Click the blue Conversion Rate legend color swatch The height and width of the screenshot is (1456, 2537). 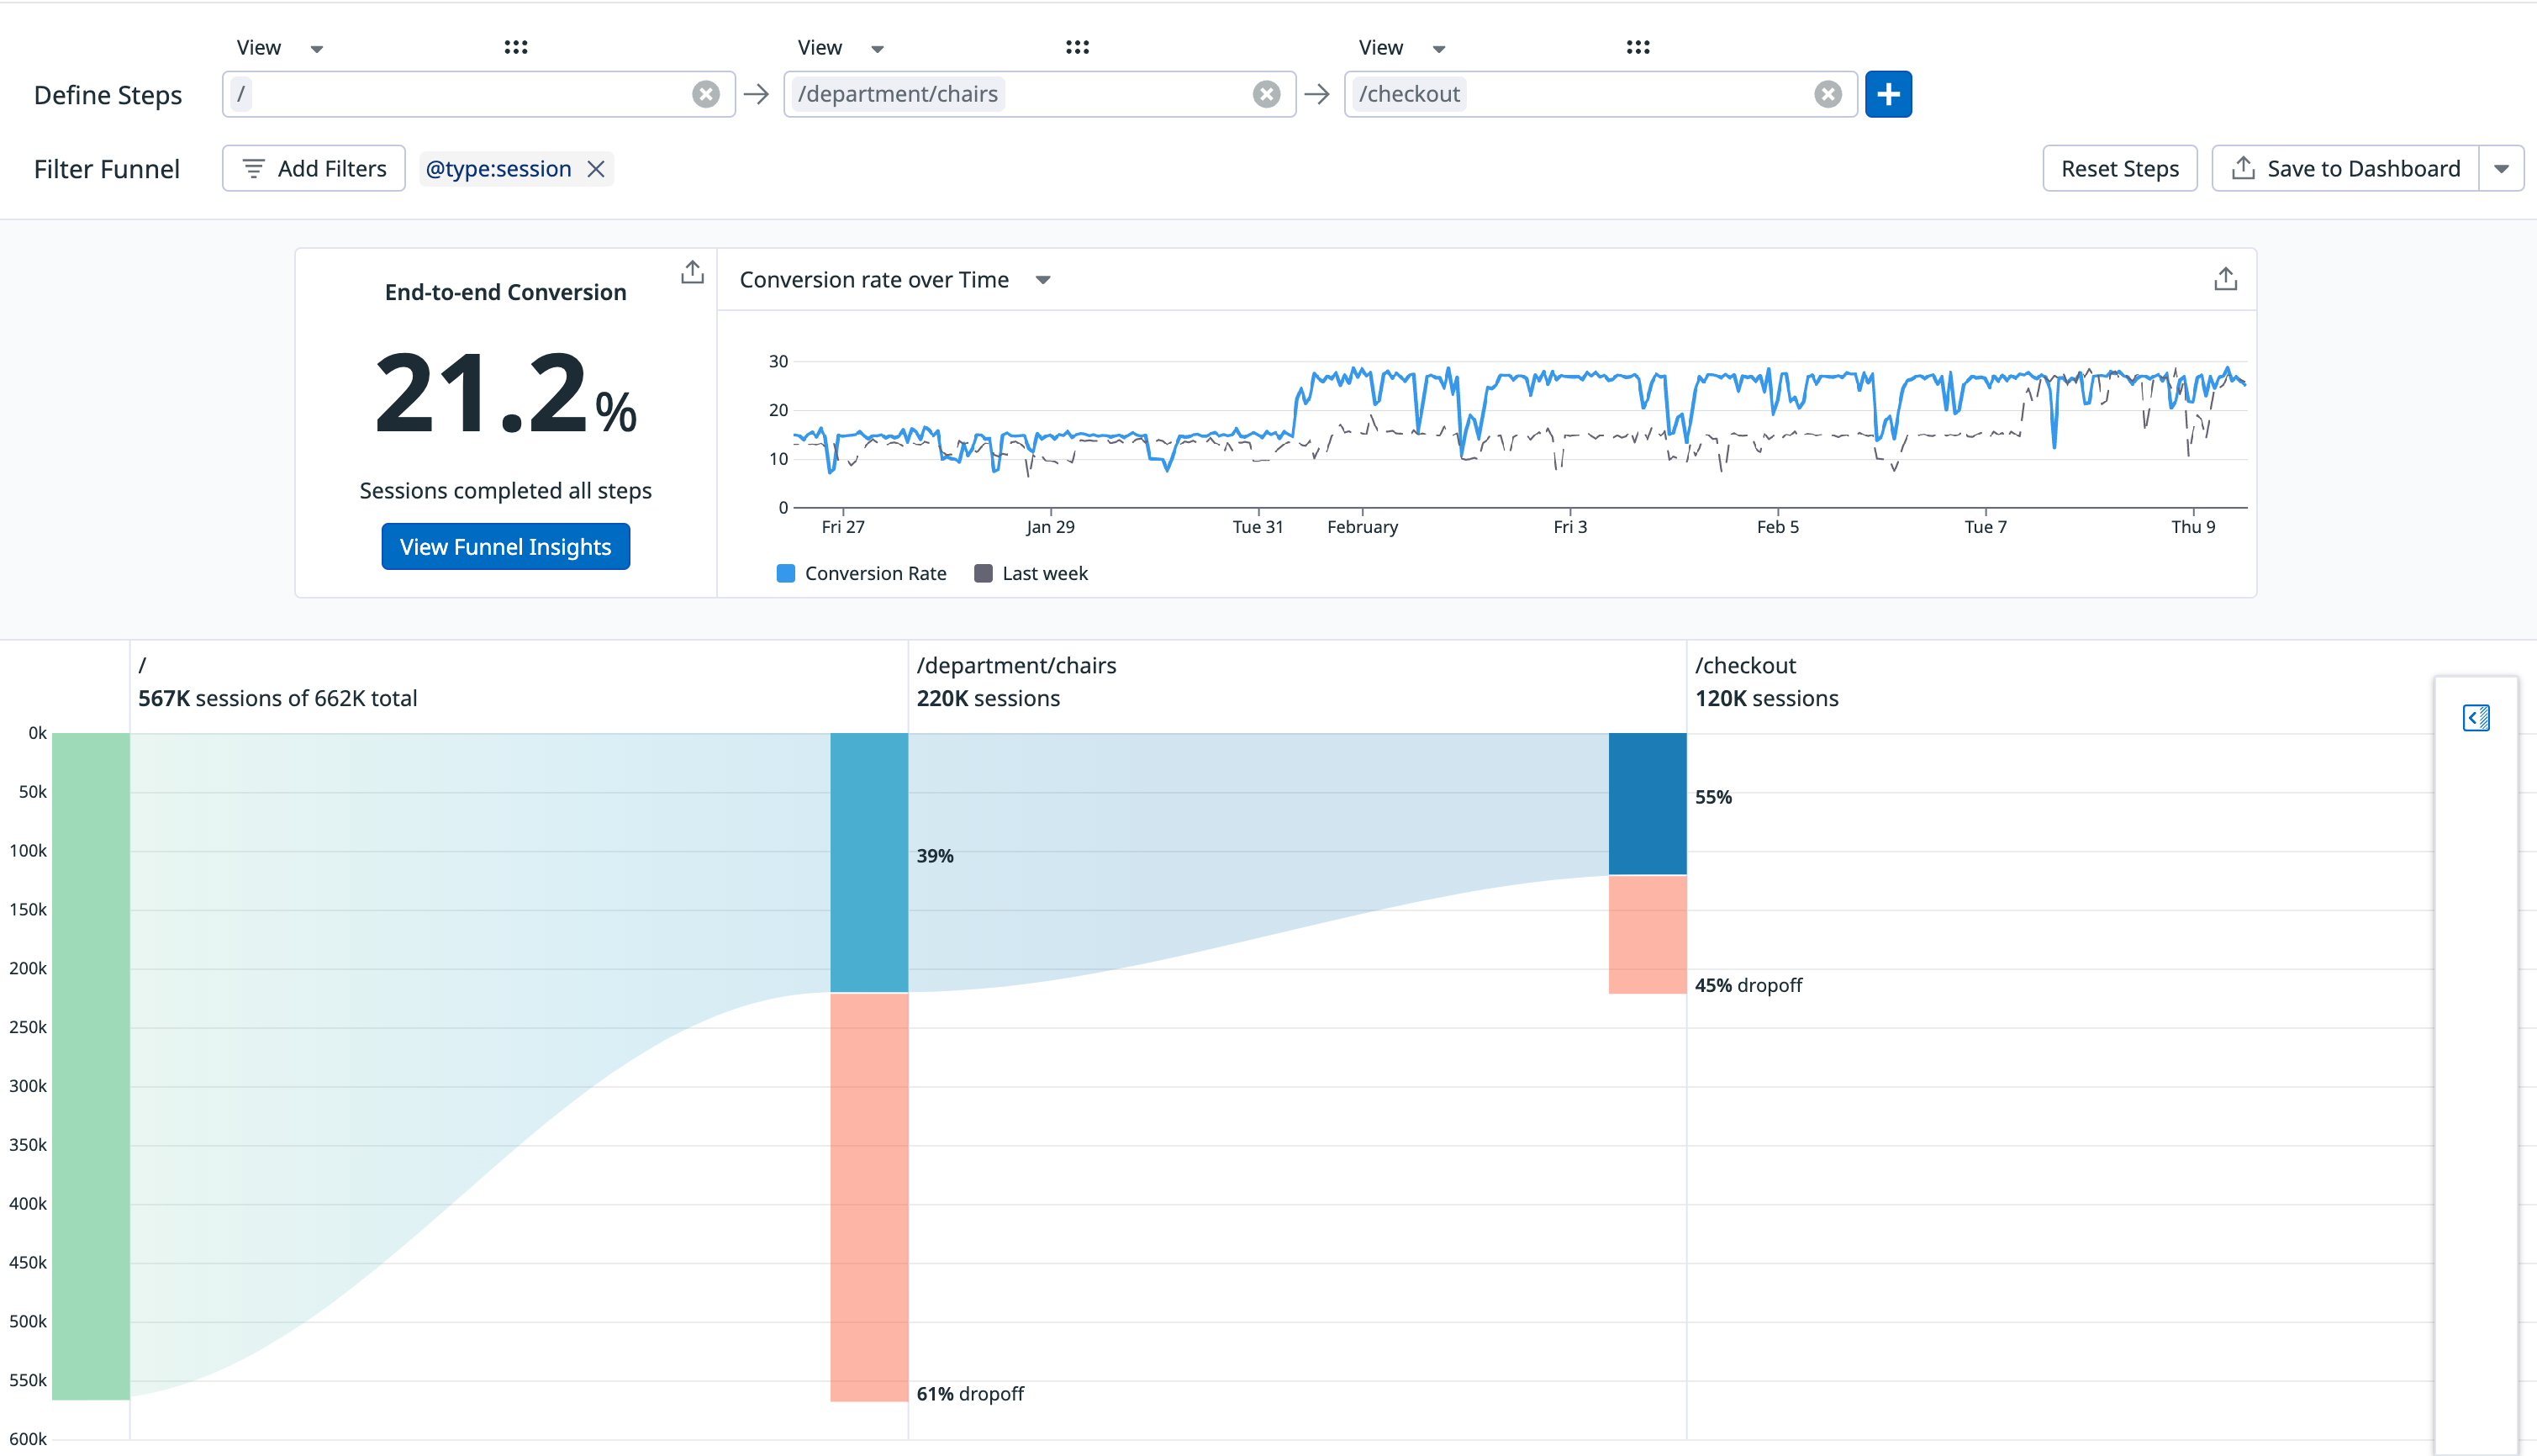tap(786, 573)
